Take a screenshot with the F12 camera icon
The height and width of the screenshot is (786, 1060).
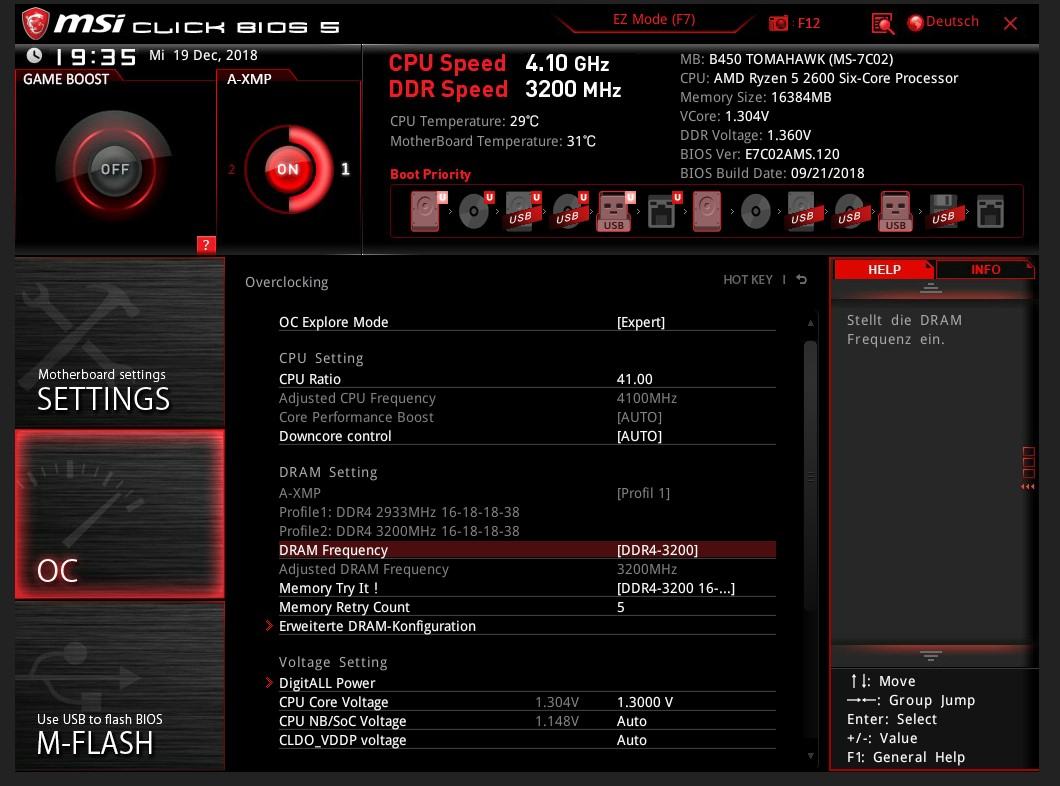pos(778,24)
